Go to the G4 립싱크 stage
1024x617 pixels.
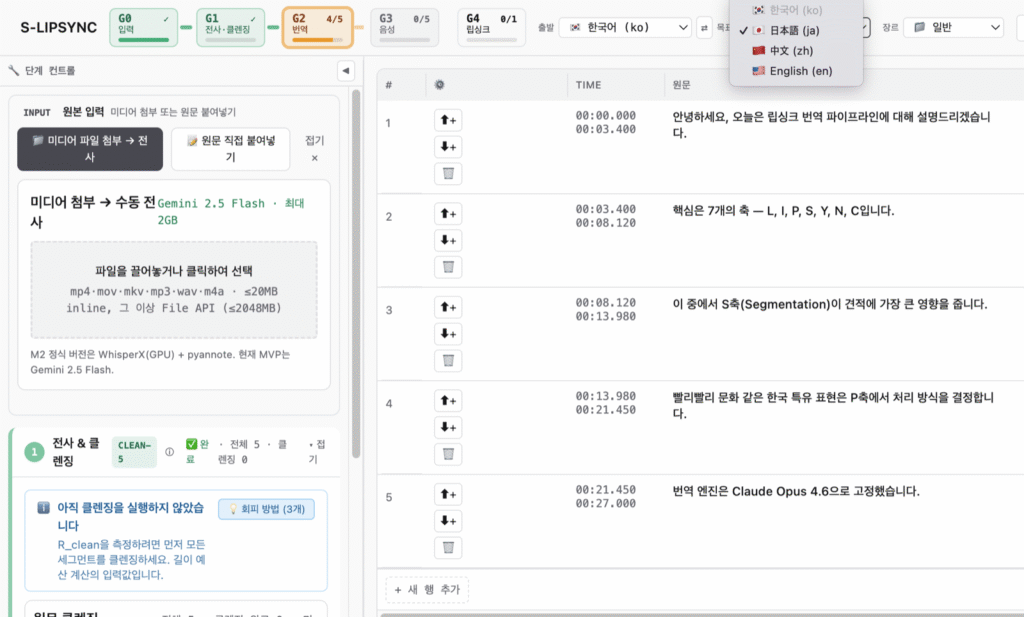491,27
